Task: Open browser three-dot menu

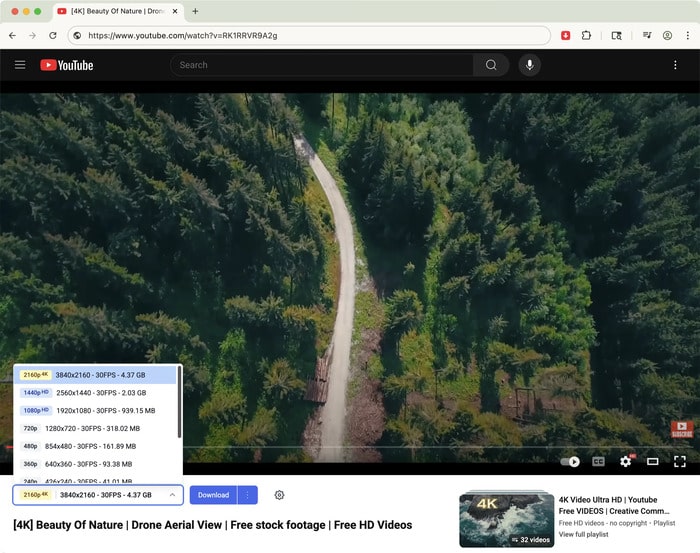Action: click(x=688, y=36)
